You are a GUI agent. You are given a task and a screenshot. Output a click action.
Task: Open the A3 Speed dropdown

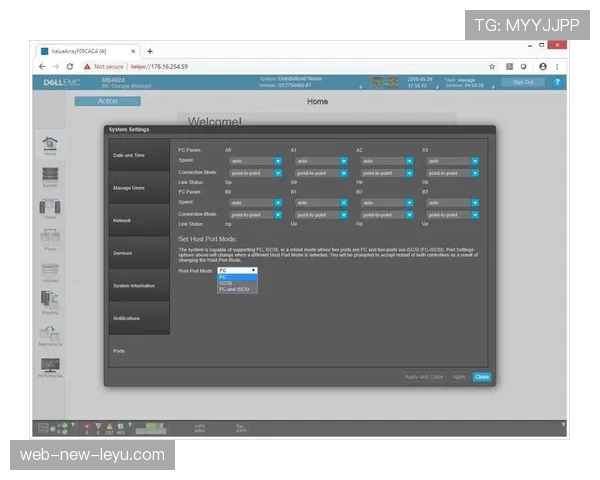pos(453,161)
